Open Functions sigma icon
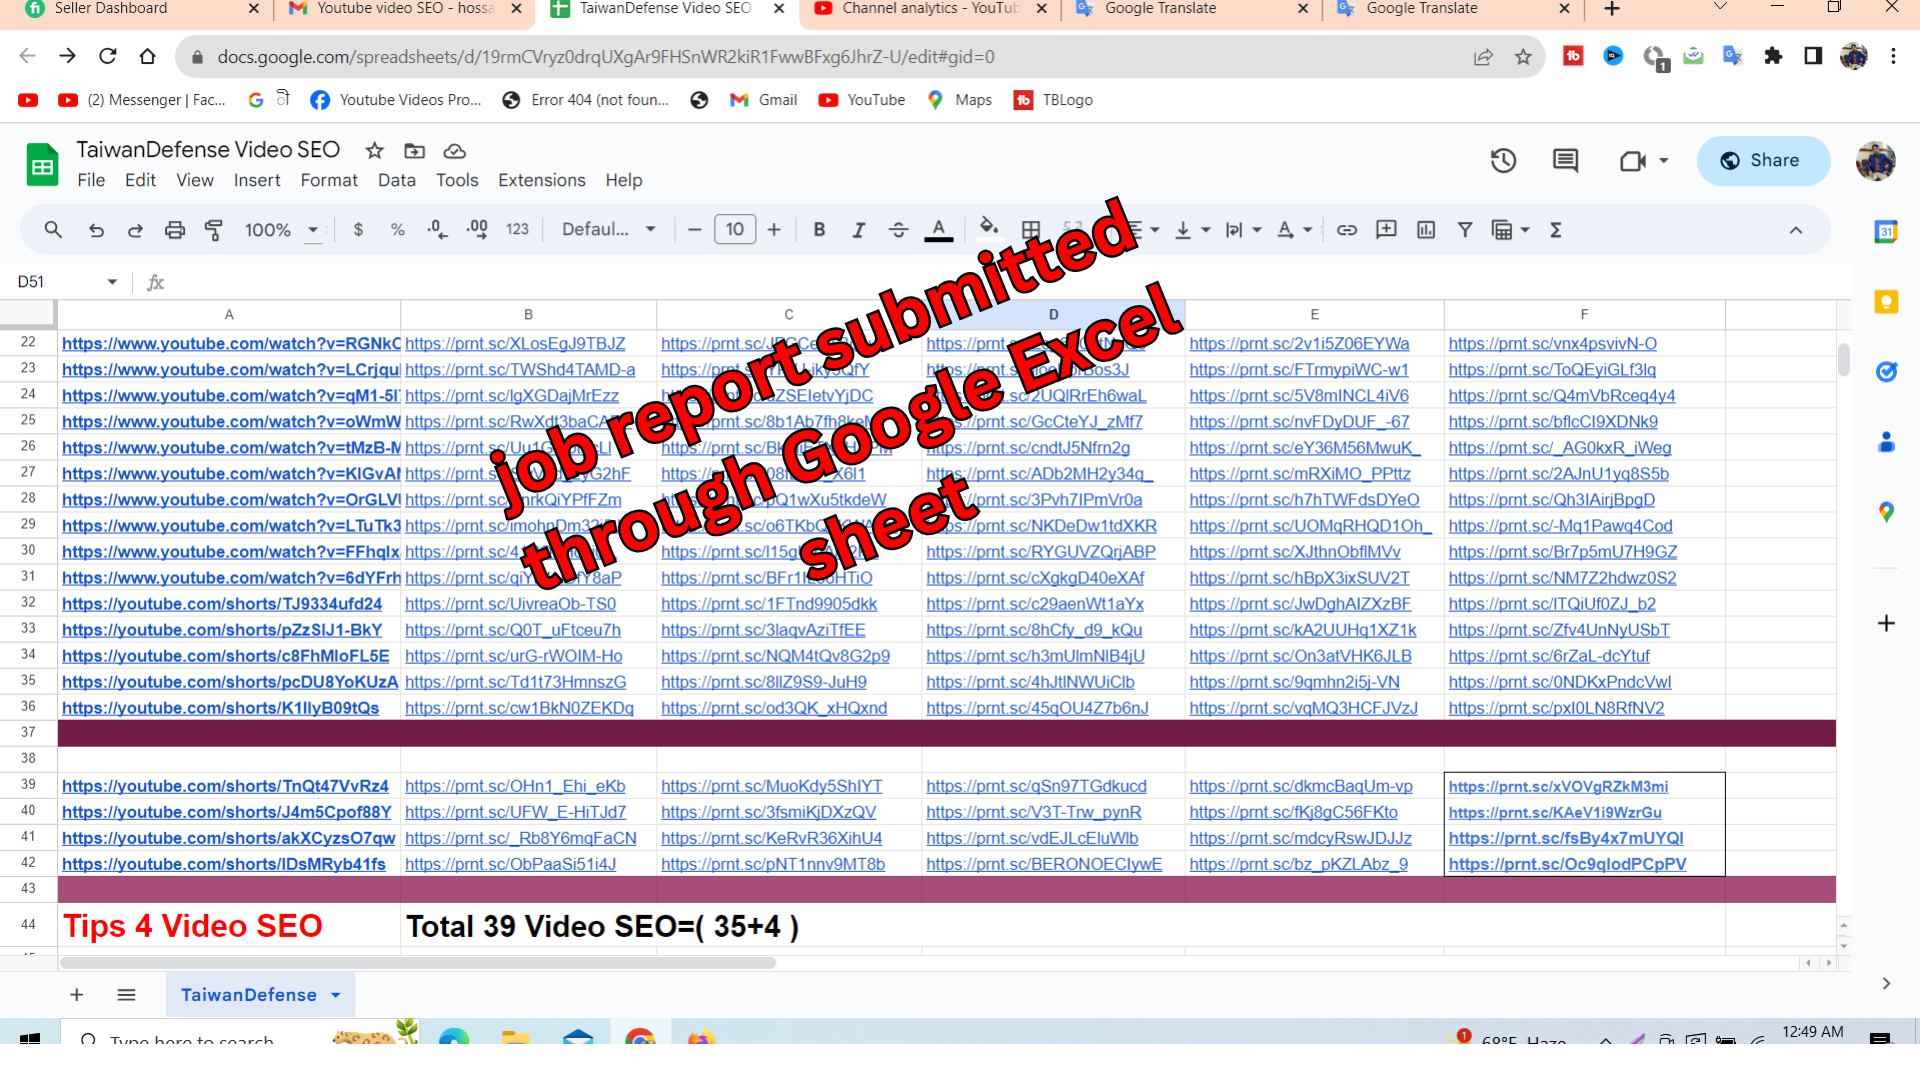Viewport: 1920px width, 1080px height. [x=1556, y=230]
